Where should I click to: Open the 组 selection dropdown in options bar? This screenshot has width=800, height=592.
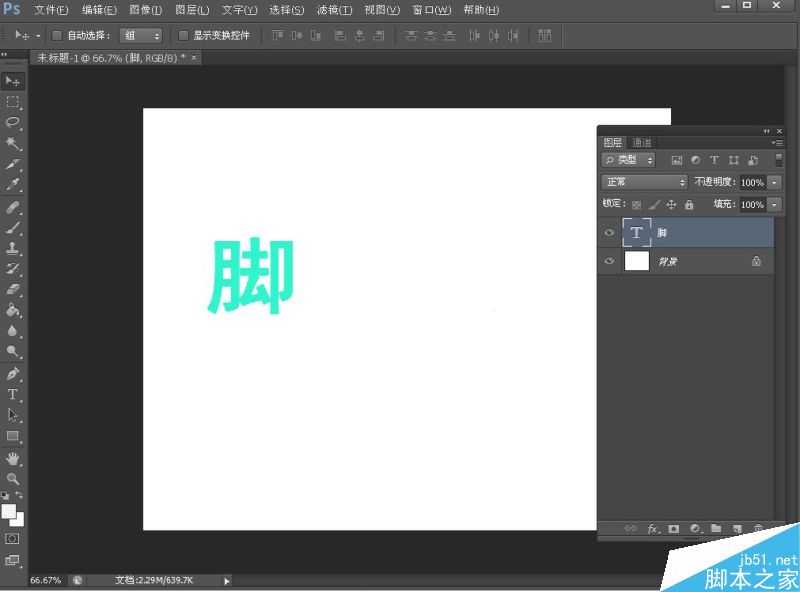(x=140, y=35)
